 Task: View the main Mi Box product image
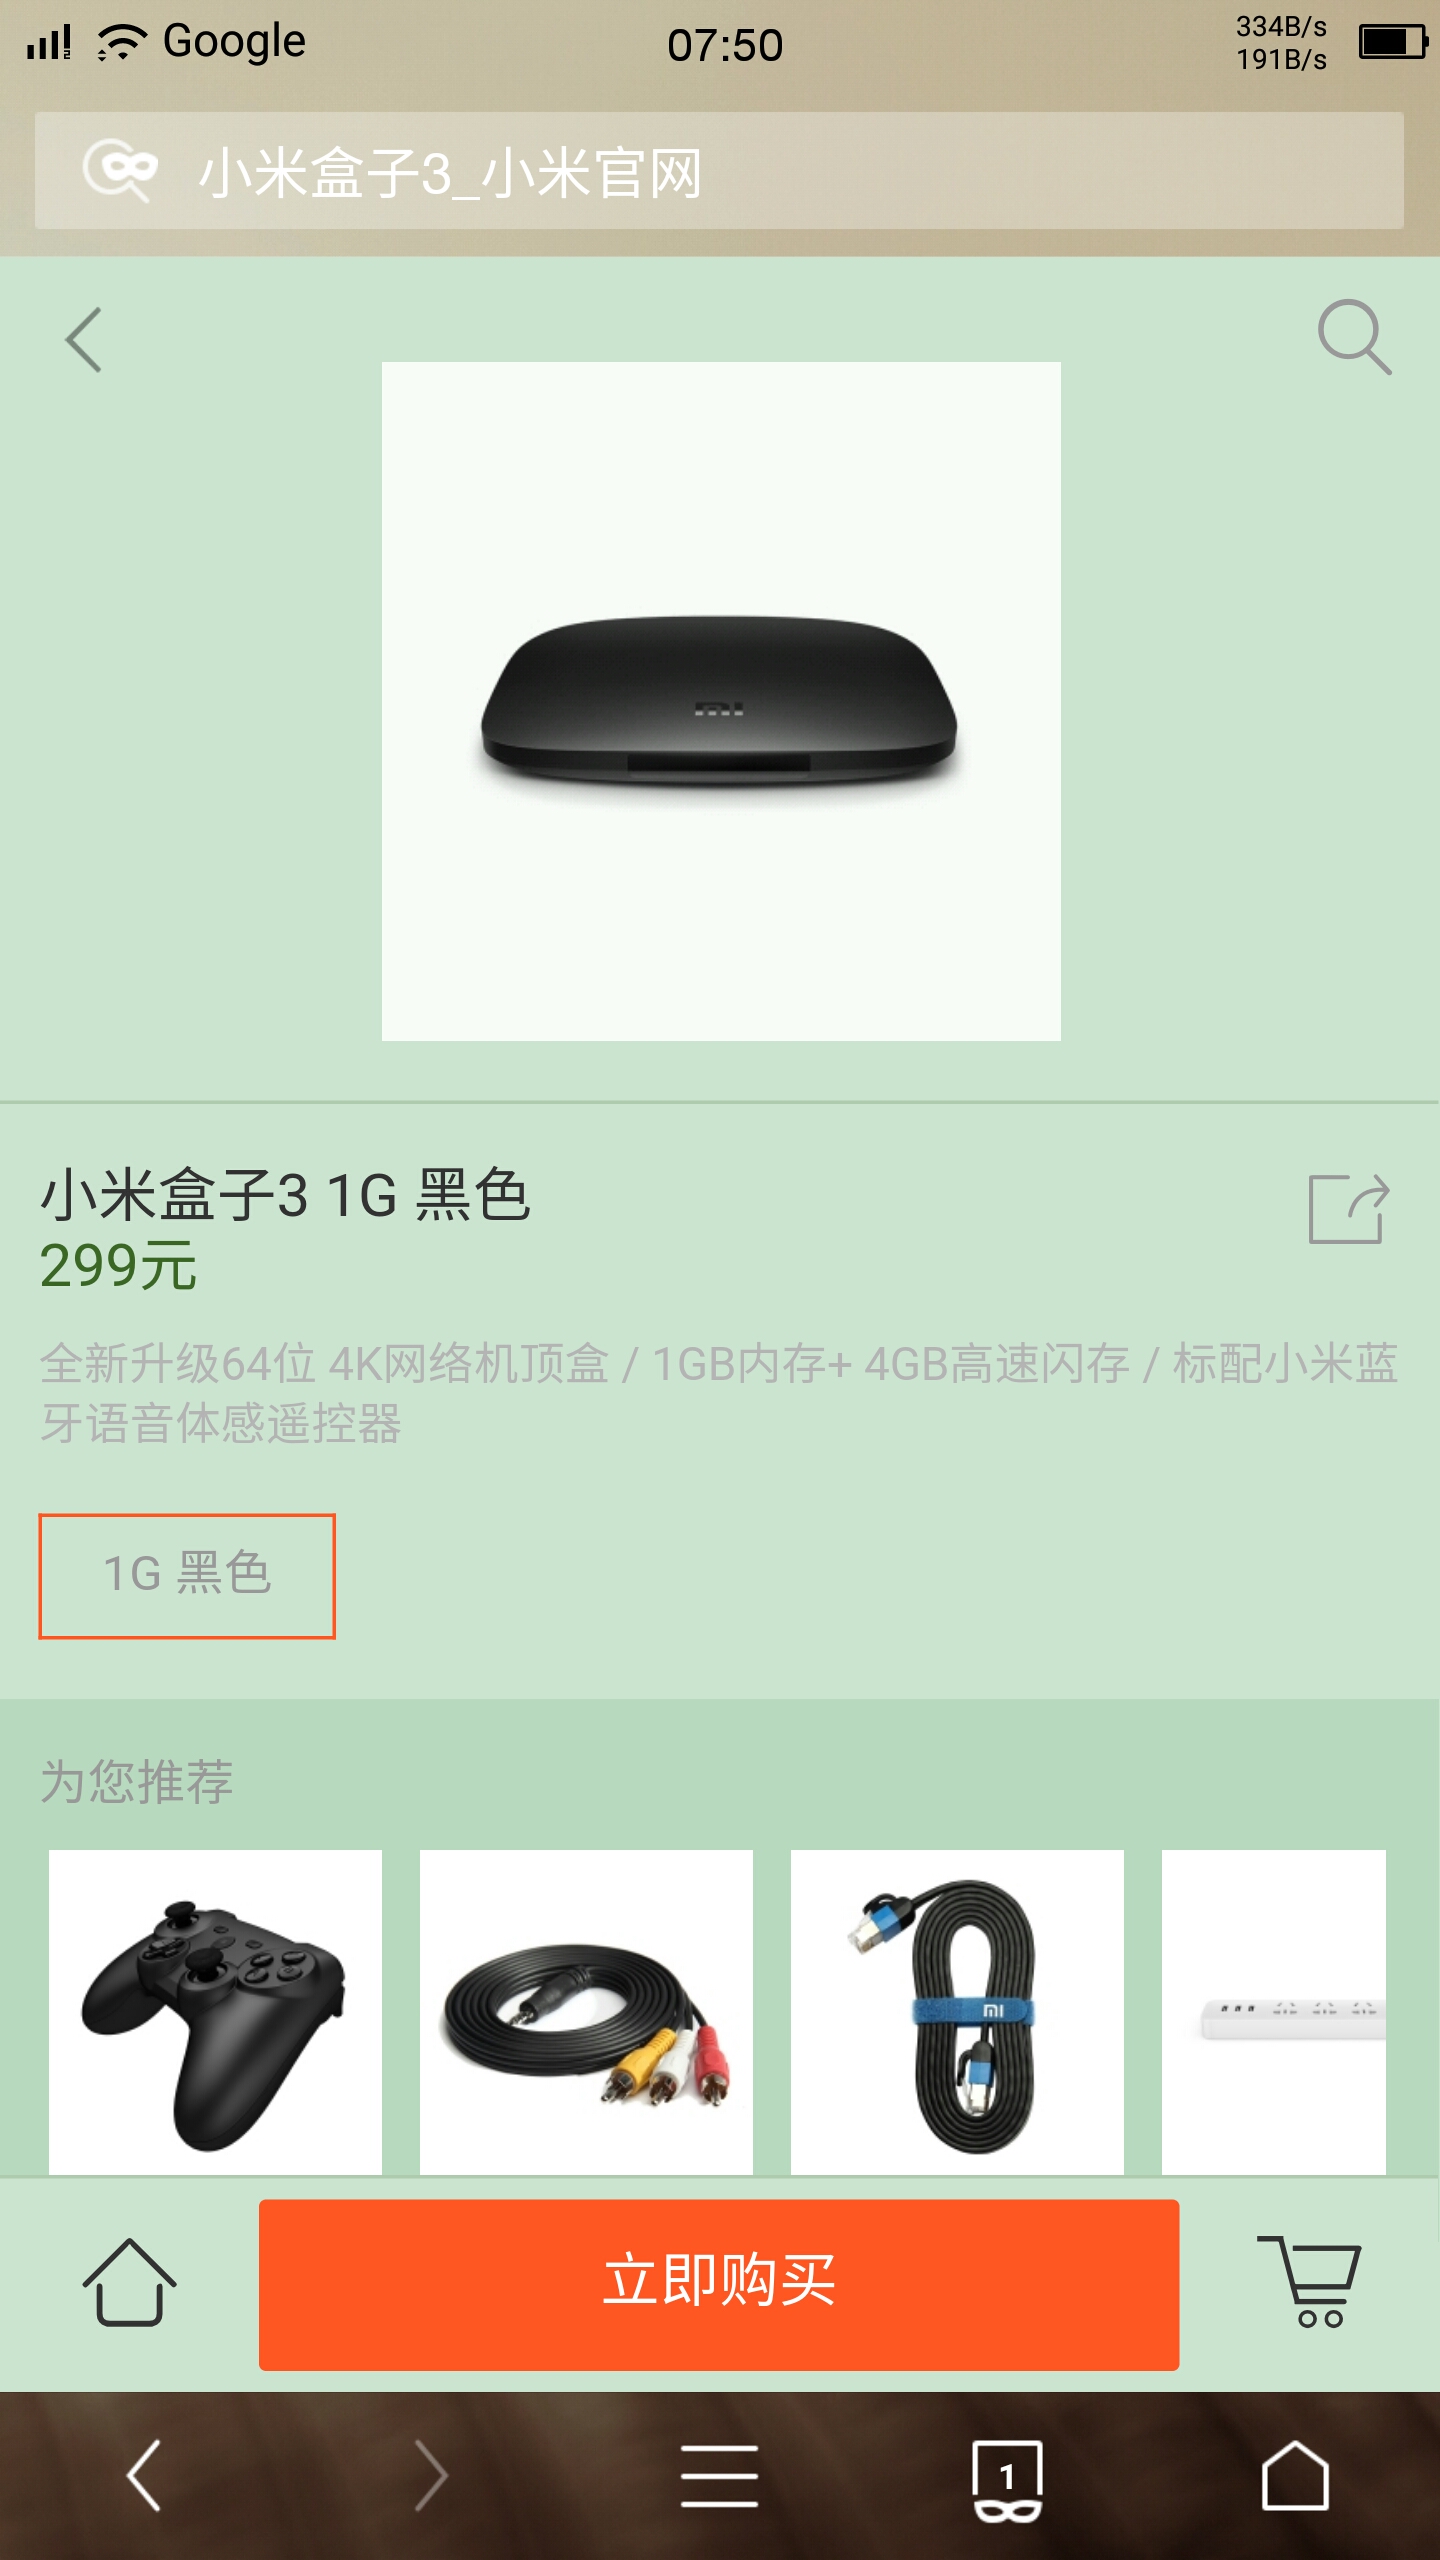pos(721,701)
